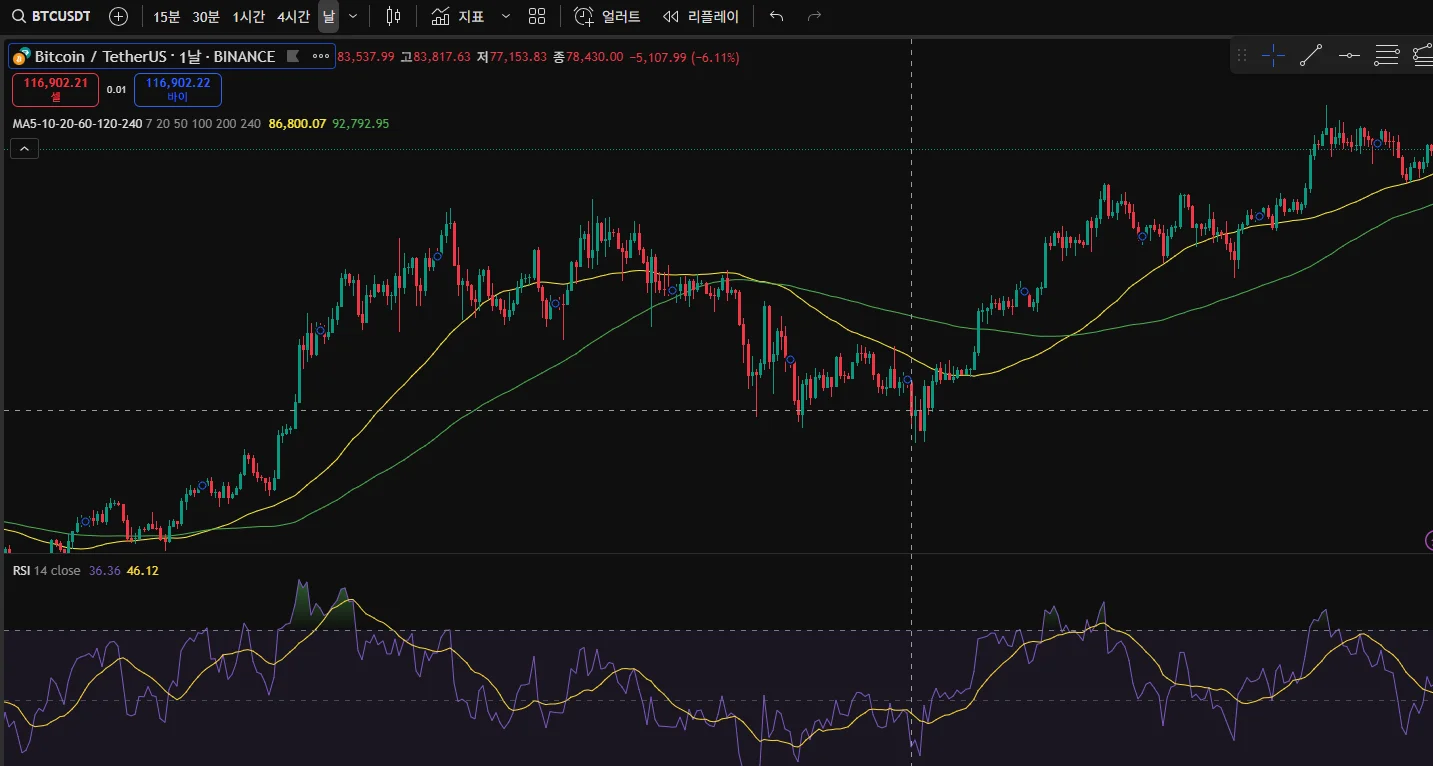Open the chart layout grid selector

coord(537,16)
